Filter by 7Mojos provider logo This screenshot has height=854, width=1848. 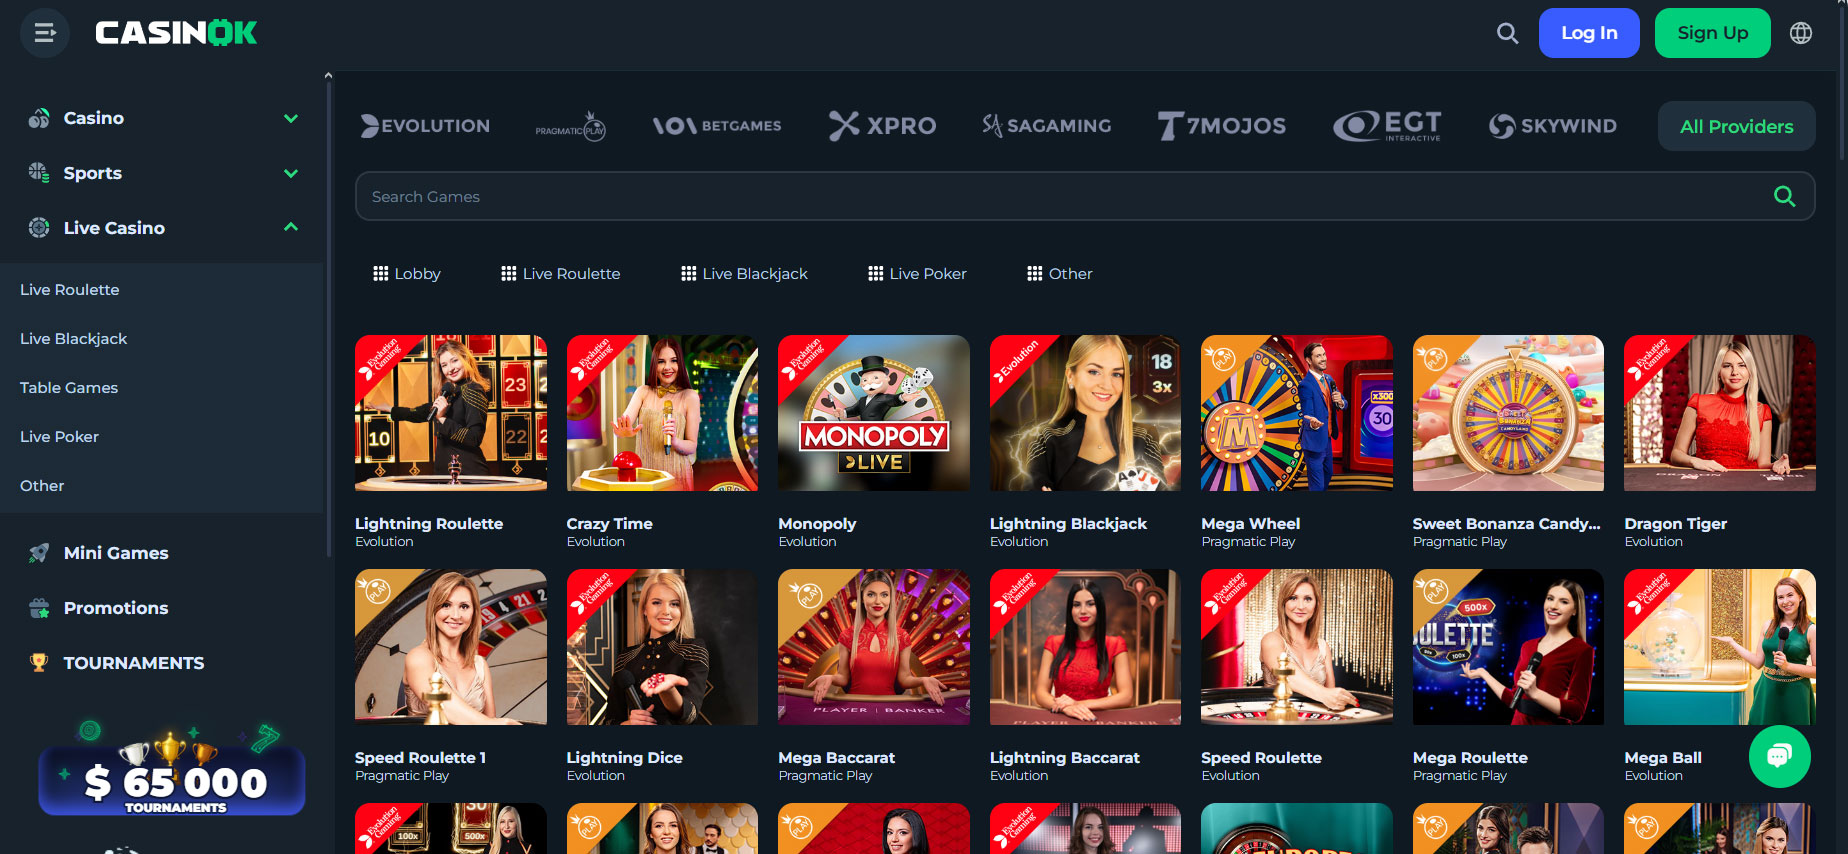[x=1222, y=126]
